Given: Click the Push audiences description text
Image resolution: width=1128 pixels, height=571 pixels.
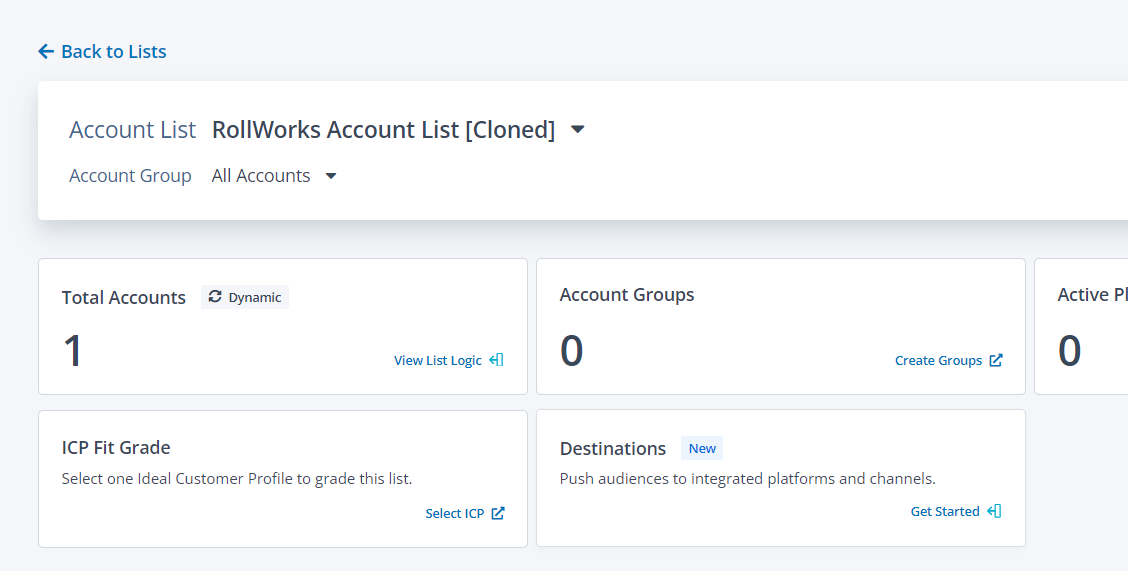Looking at the screenshot, I should click(747, 478).
